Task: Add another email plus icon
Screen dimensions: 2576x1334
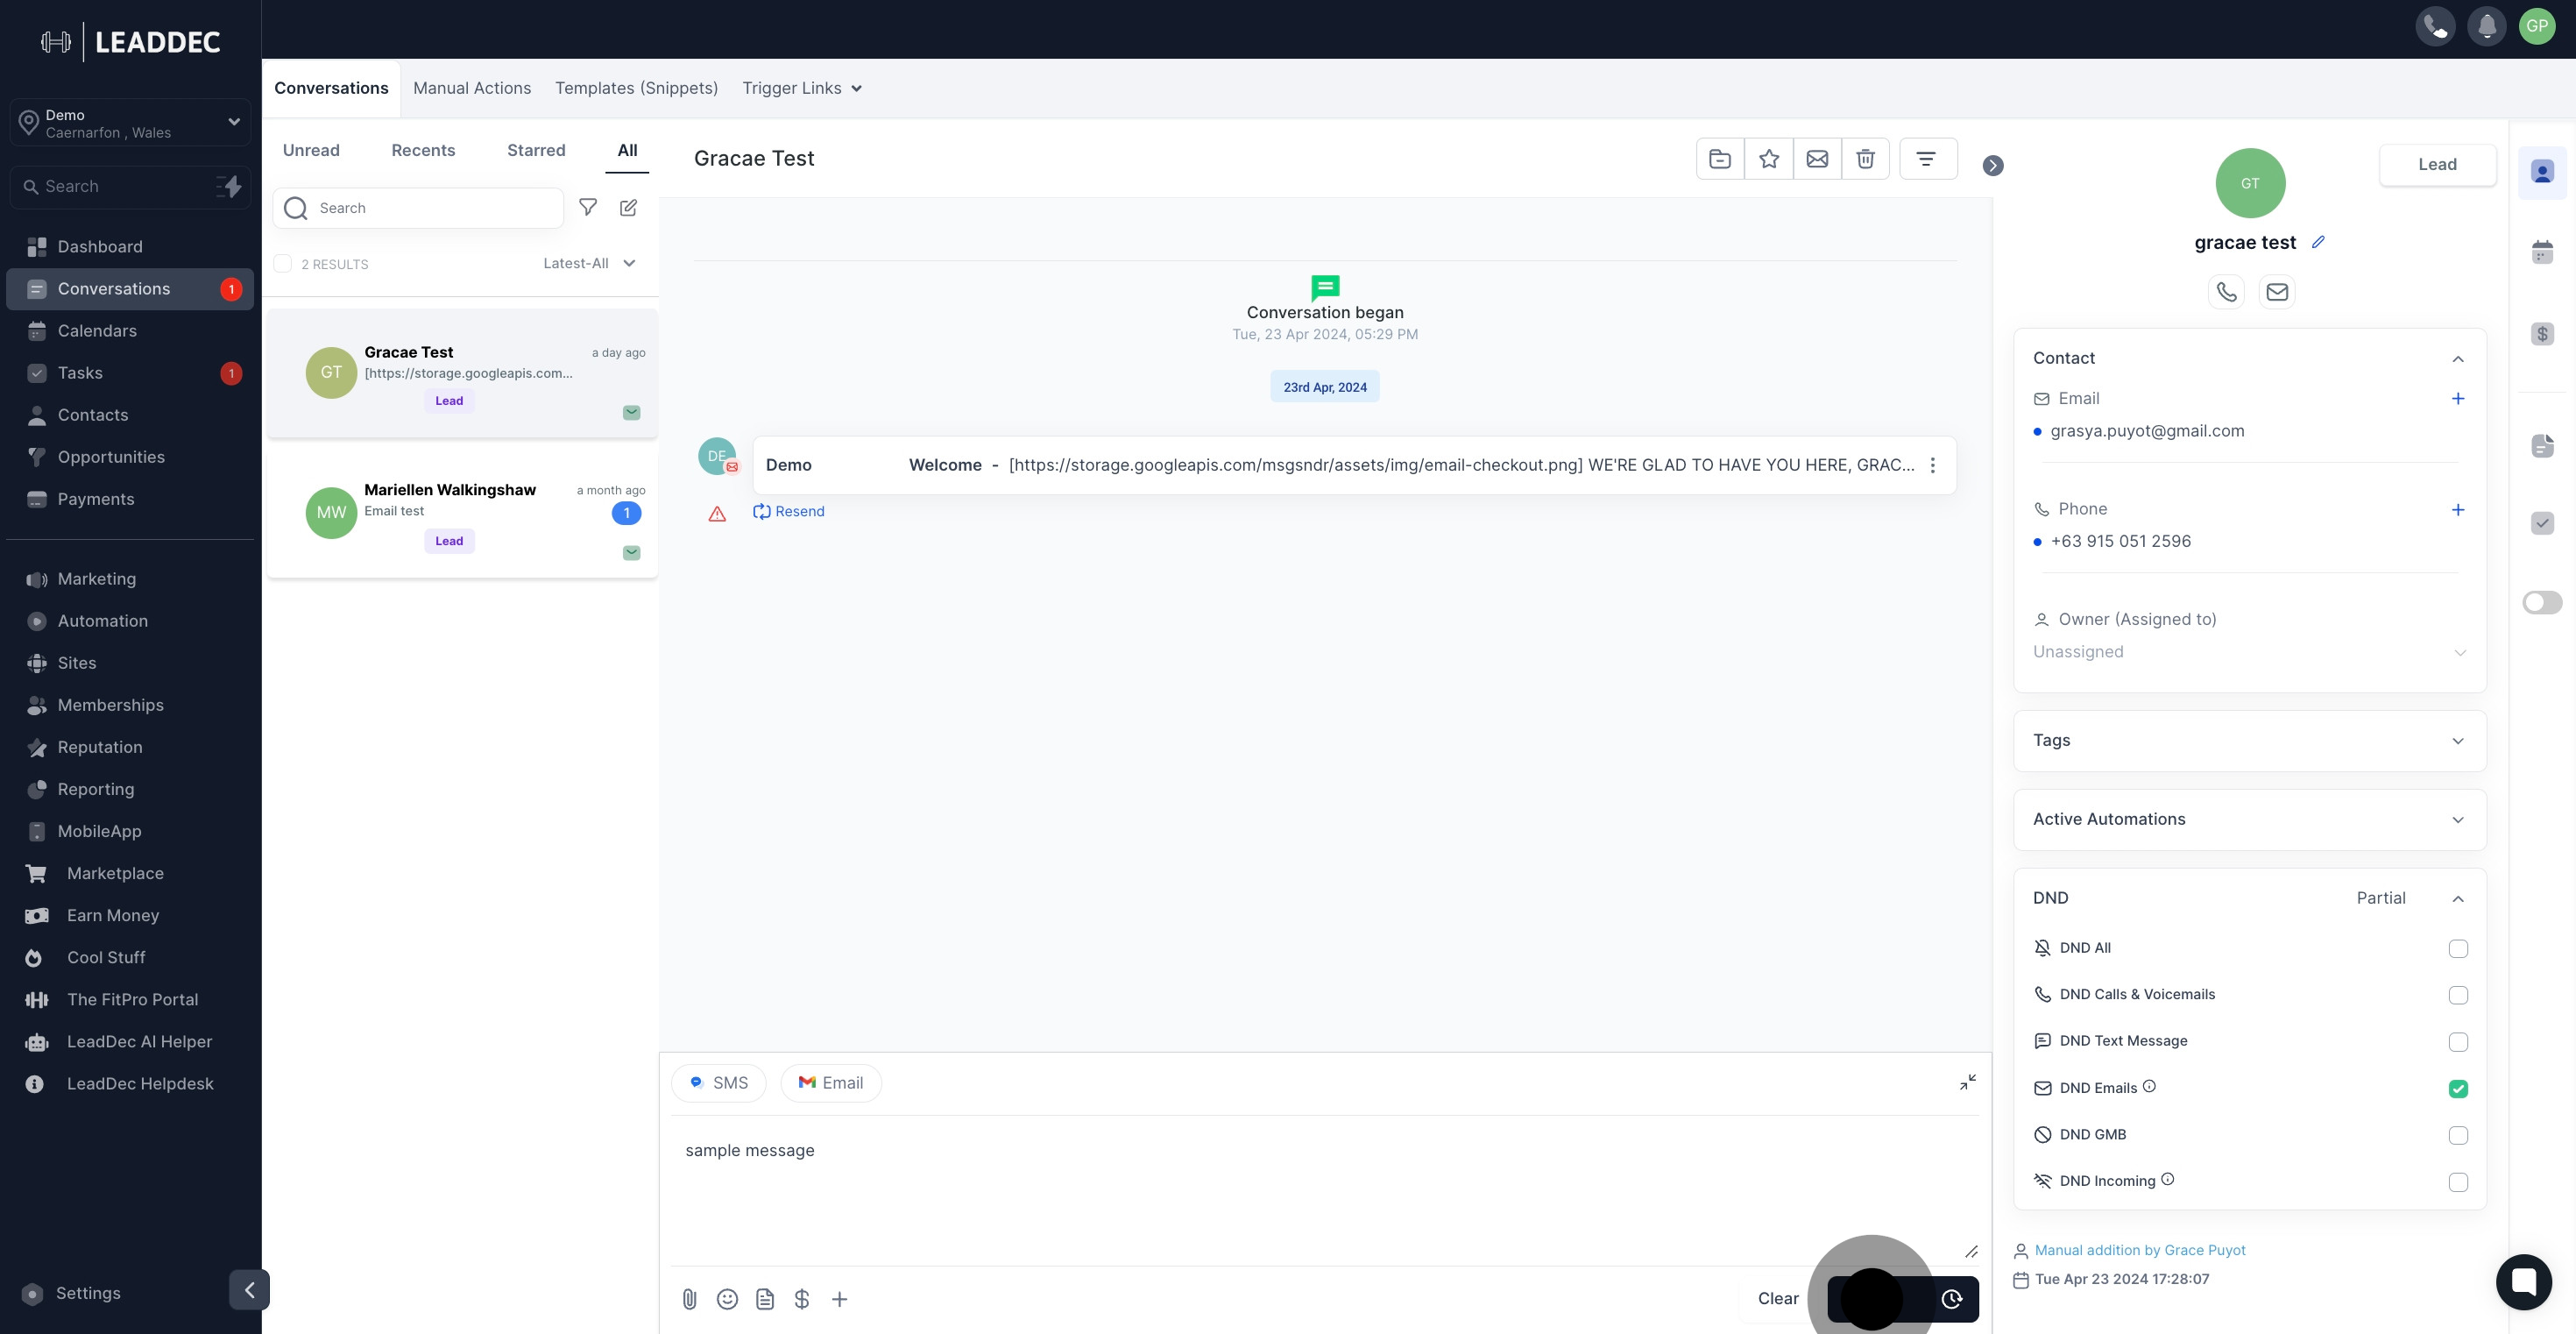Action: (x=2458, y=398)
